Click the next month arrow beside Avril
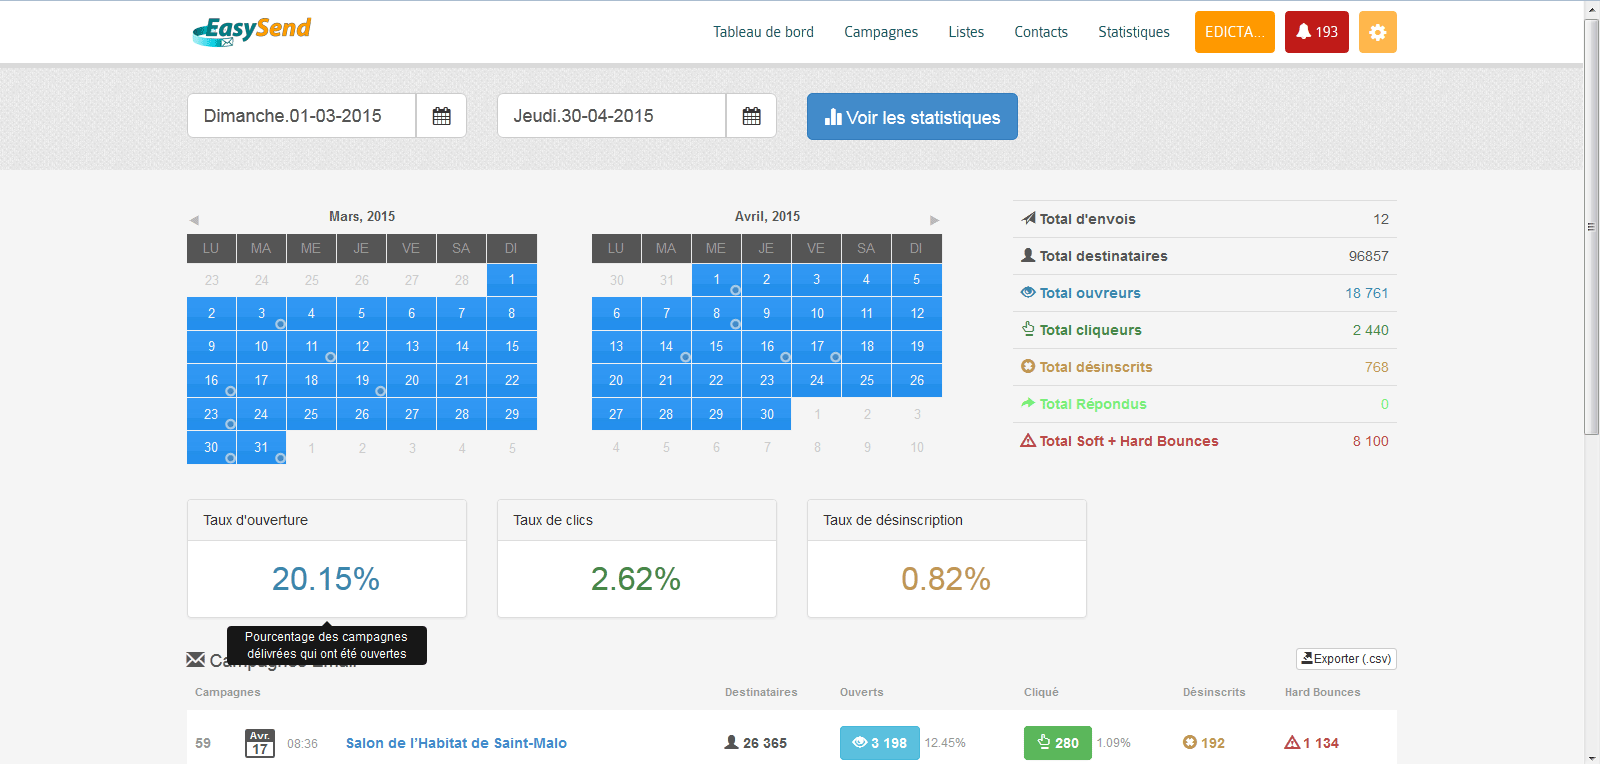 pyautogui.click(x=934, y=220)
